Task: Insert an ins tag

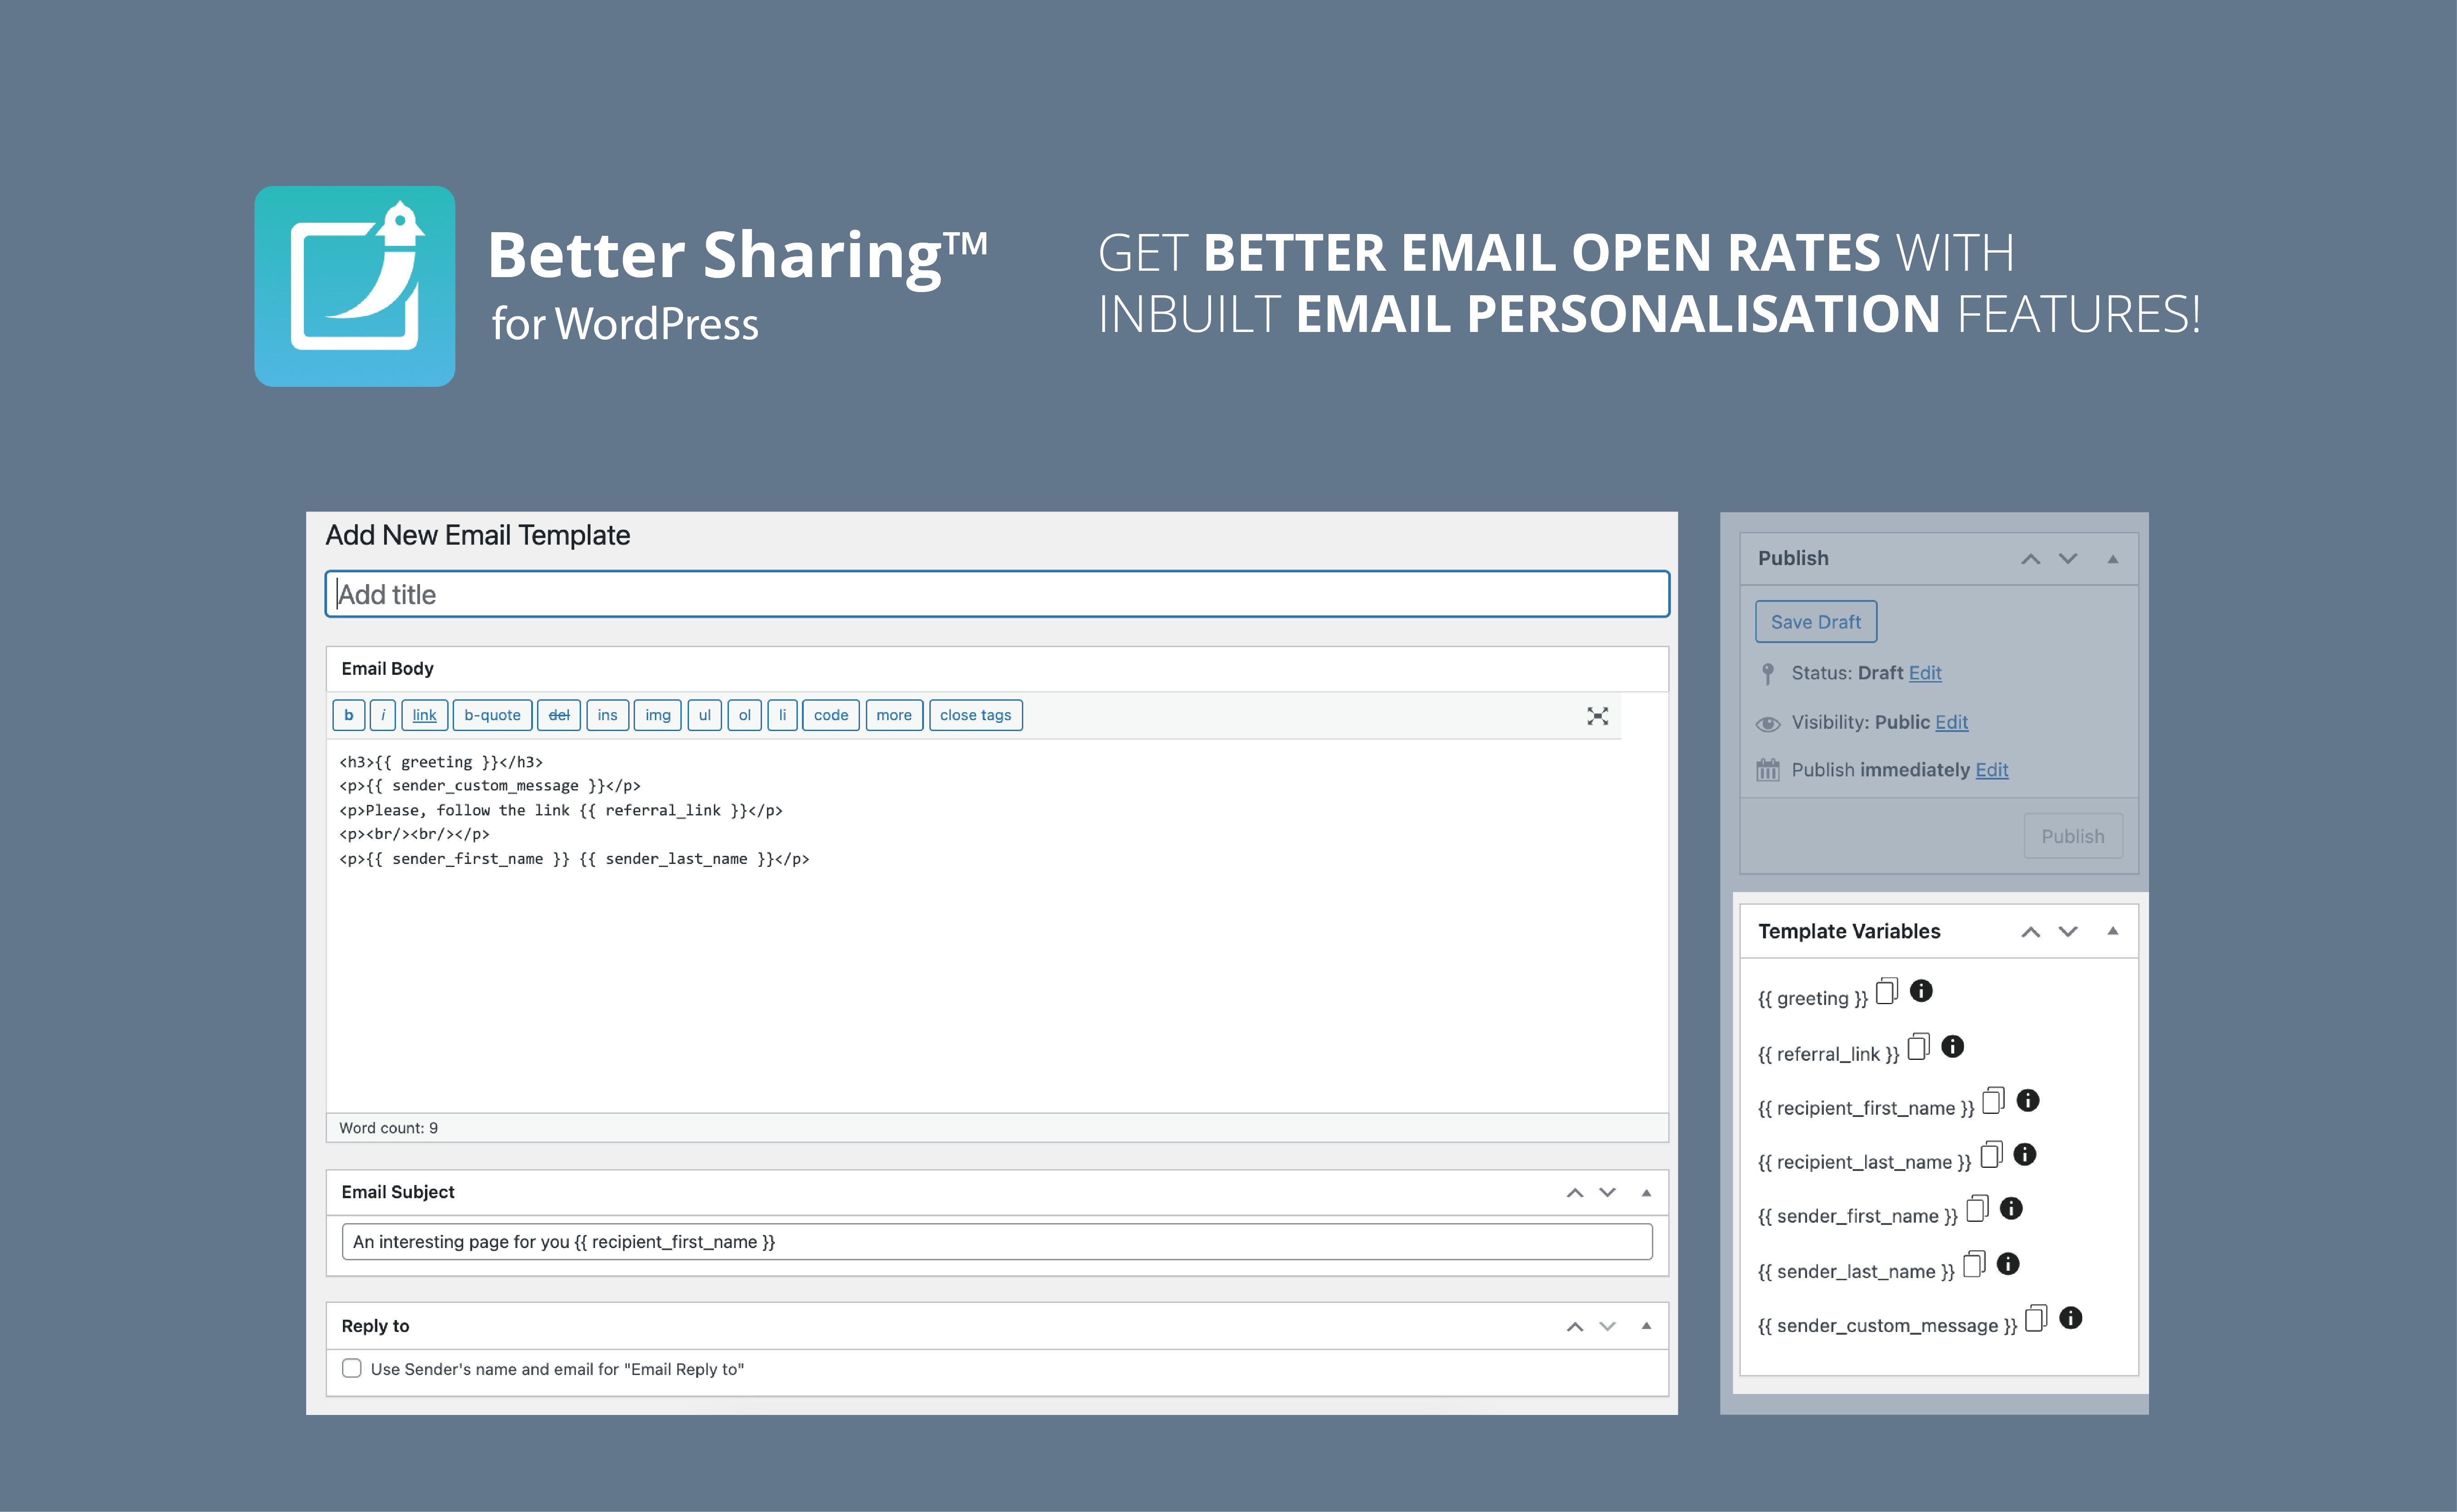Action: (x=607, y=715)
